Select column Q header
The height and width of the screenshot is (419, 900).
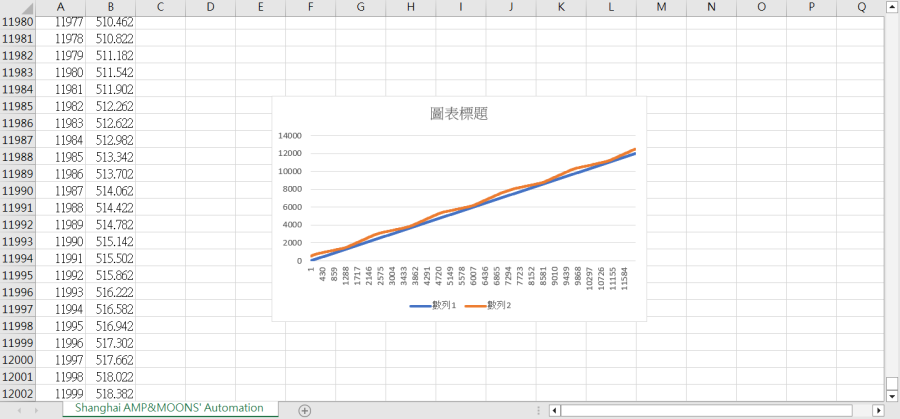coord(861,7)
